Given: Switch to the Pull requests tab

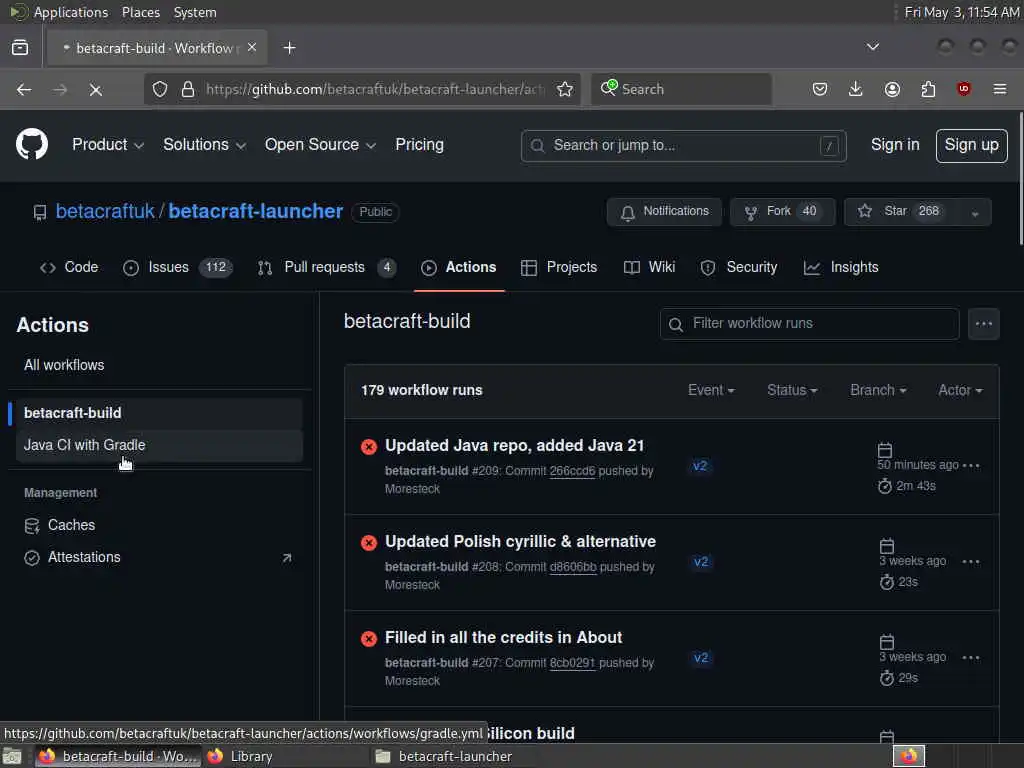Looking at the screenshot, I should pyautogui.click(x=327, y=267).
